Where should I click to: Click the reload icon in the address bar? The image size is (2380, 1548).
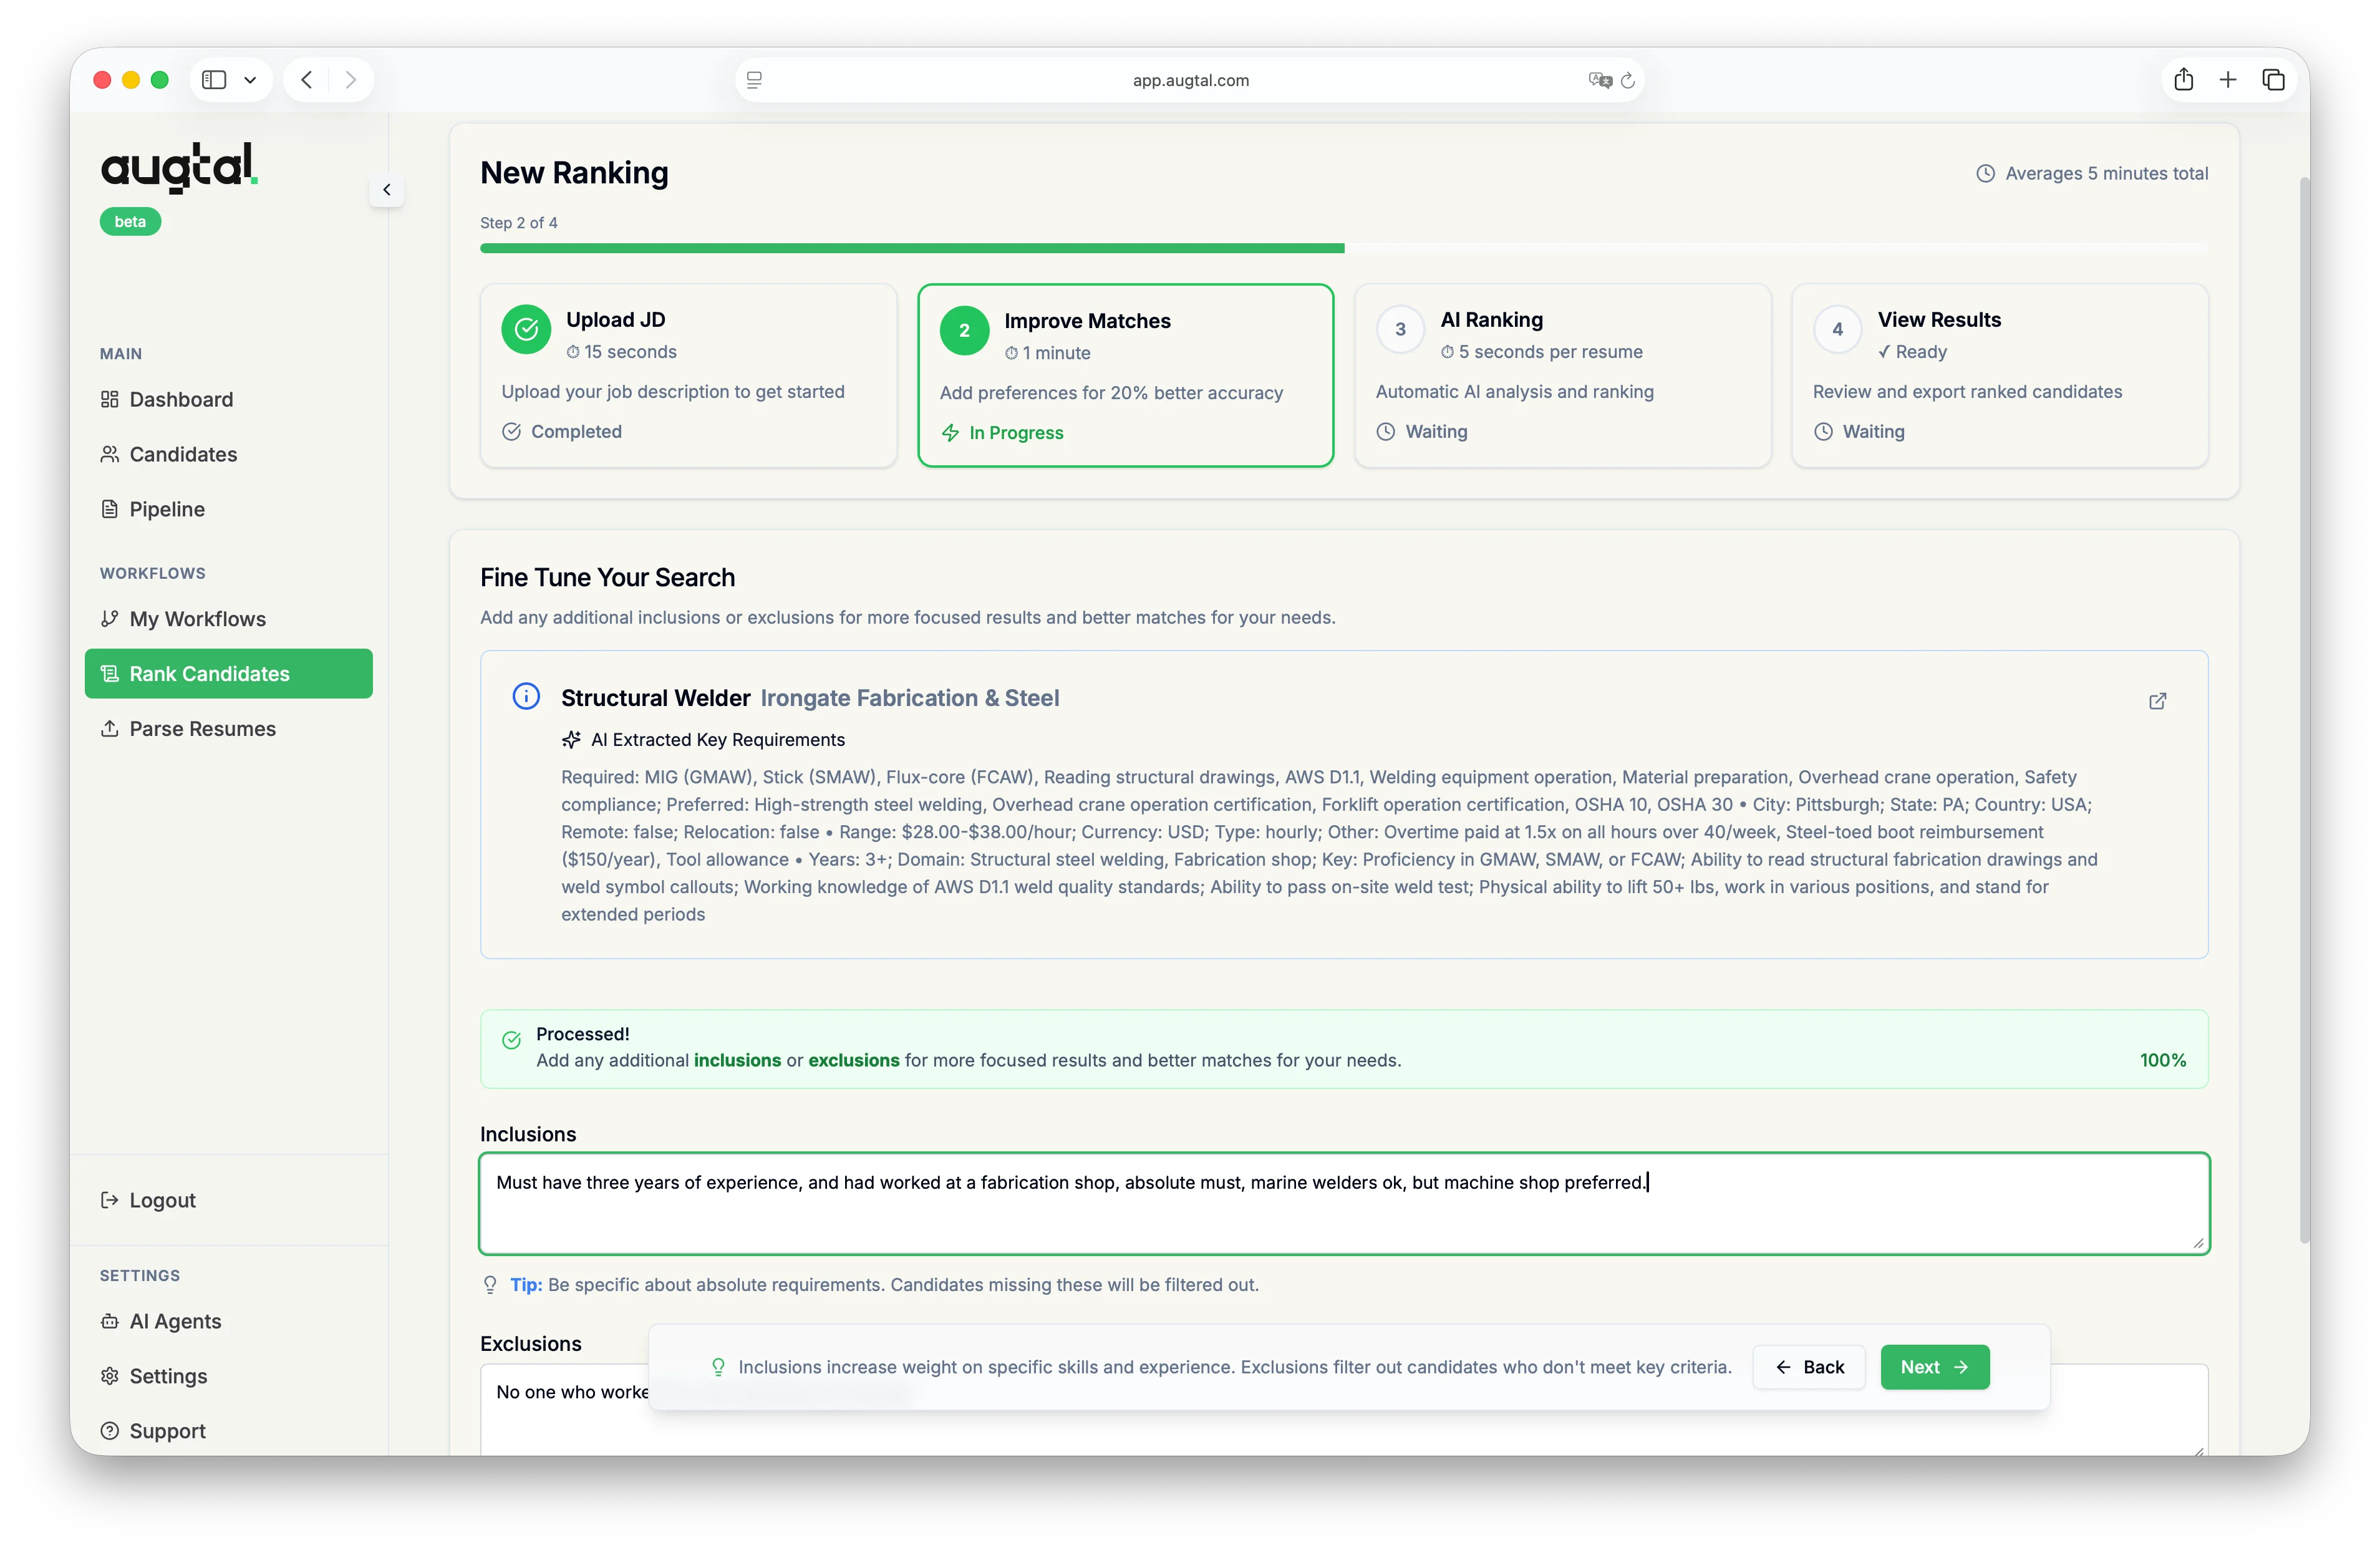(x=1628, y=80)
